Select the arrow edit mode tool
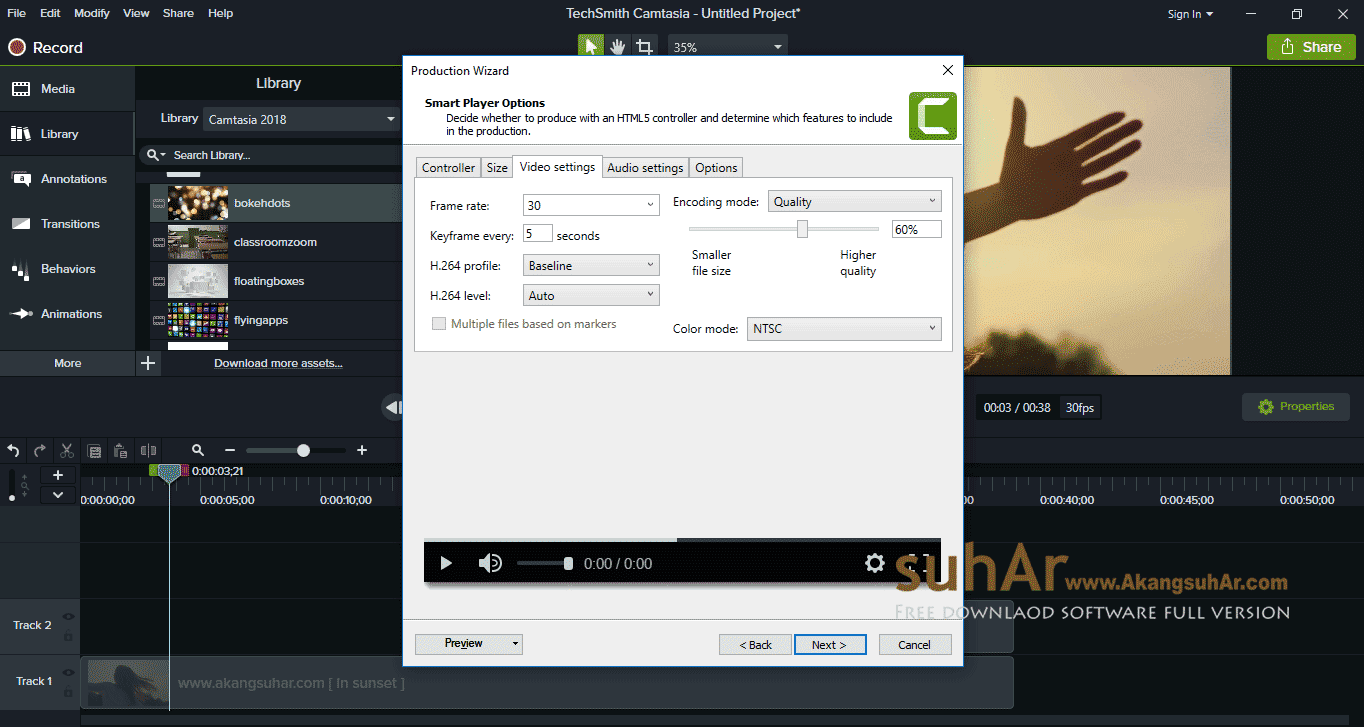1364x727 pixels. point(591,47)
